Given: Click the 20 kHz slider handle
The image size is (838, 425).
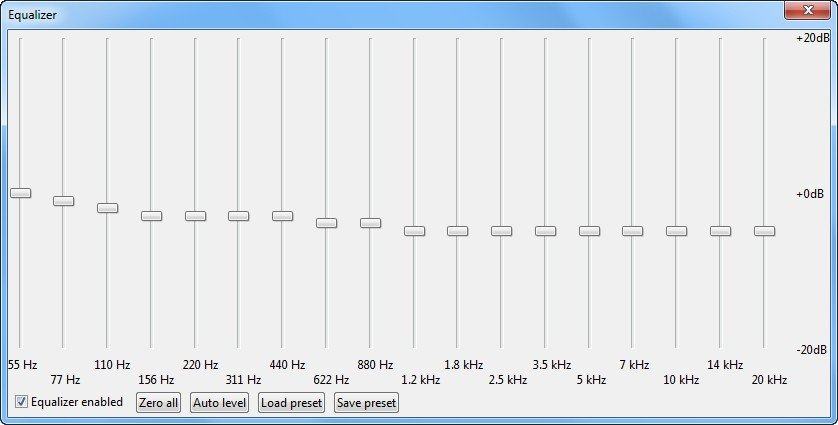Looking at the screenshot, I should pyautogui.click(x=764, y=230).
